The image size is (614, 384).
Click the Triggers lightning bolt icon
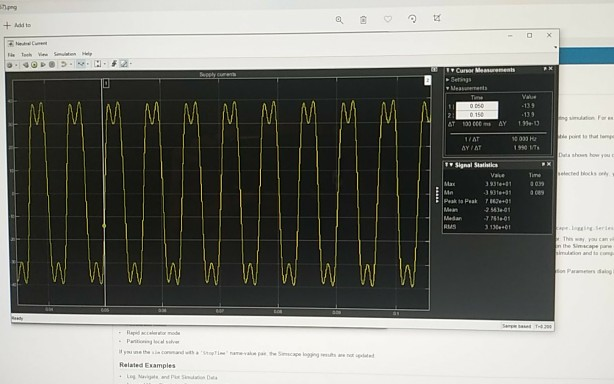[x=114, y=63]
